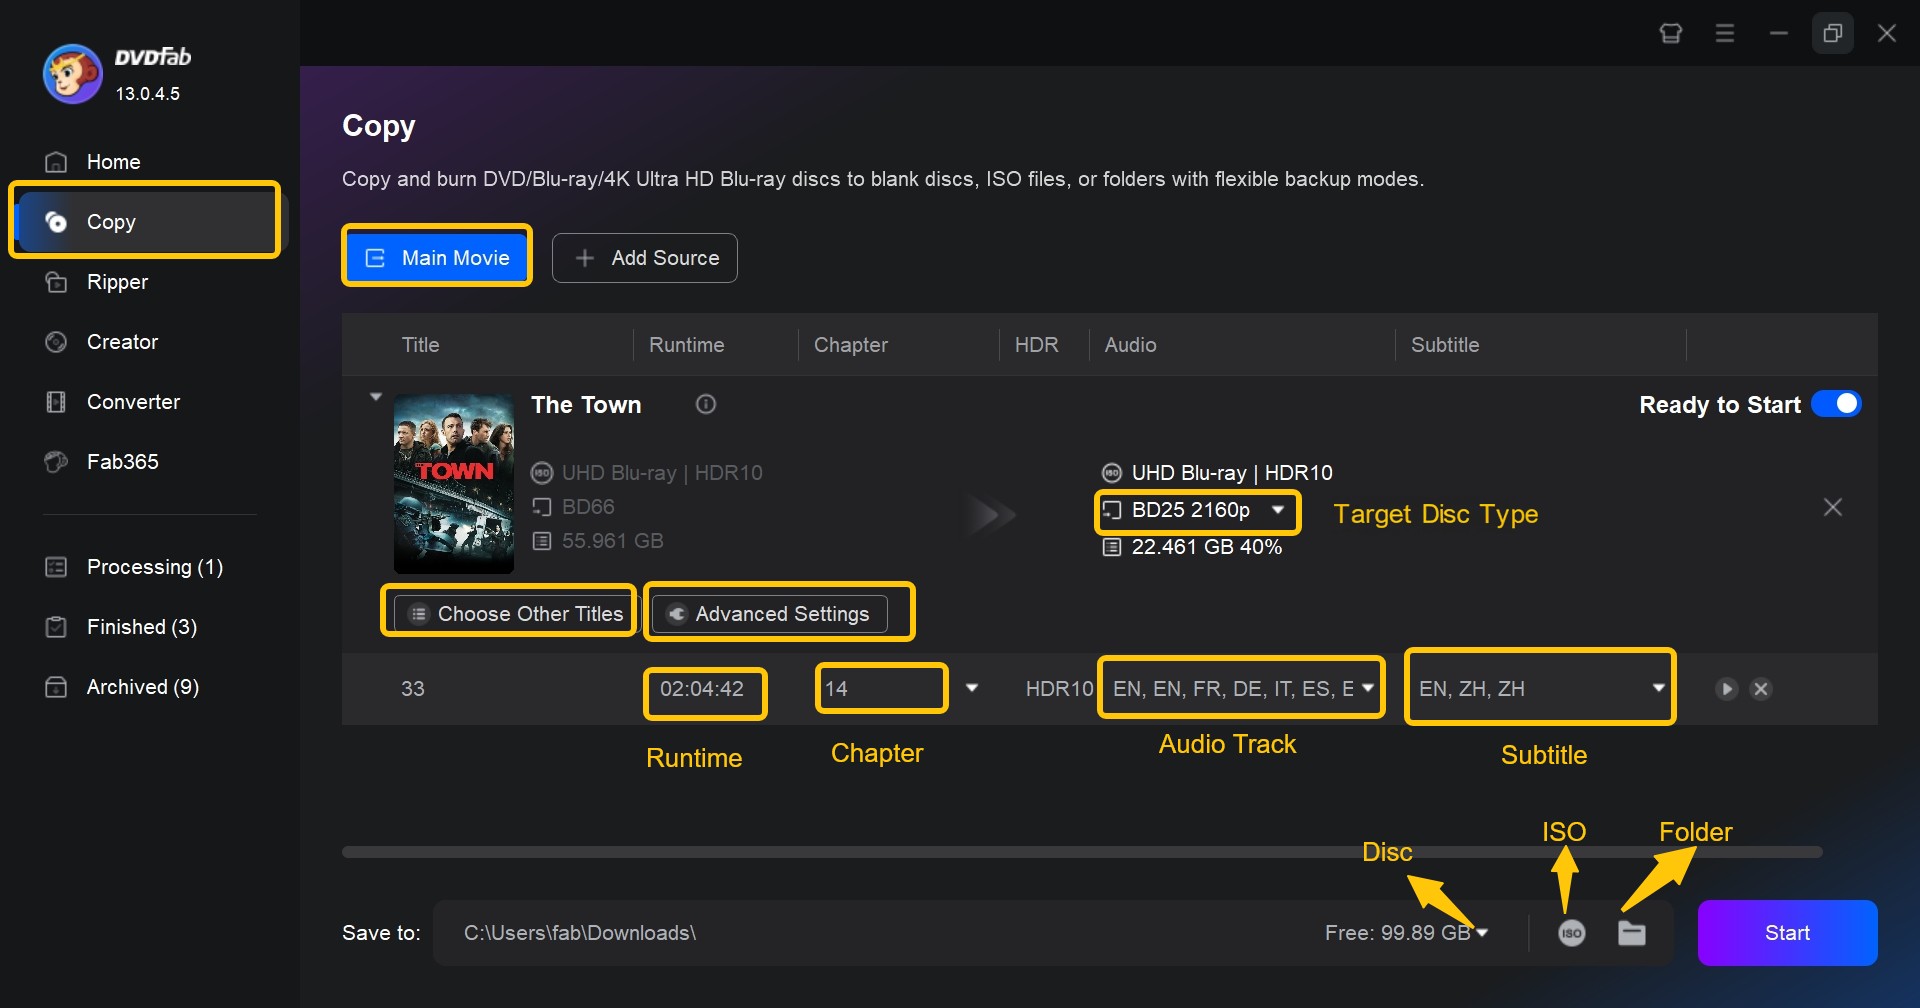The height and width of the screenshot is (1008, 1920).
Task: Click The Town title text
Action: (x=586, y=404)
